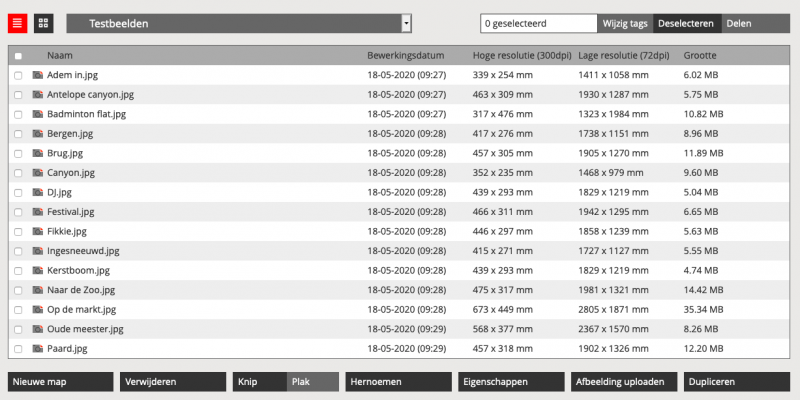Click the Wijzig tags button
This screenshot has width=800, height=400.
[625, 23]
